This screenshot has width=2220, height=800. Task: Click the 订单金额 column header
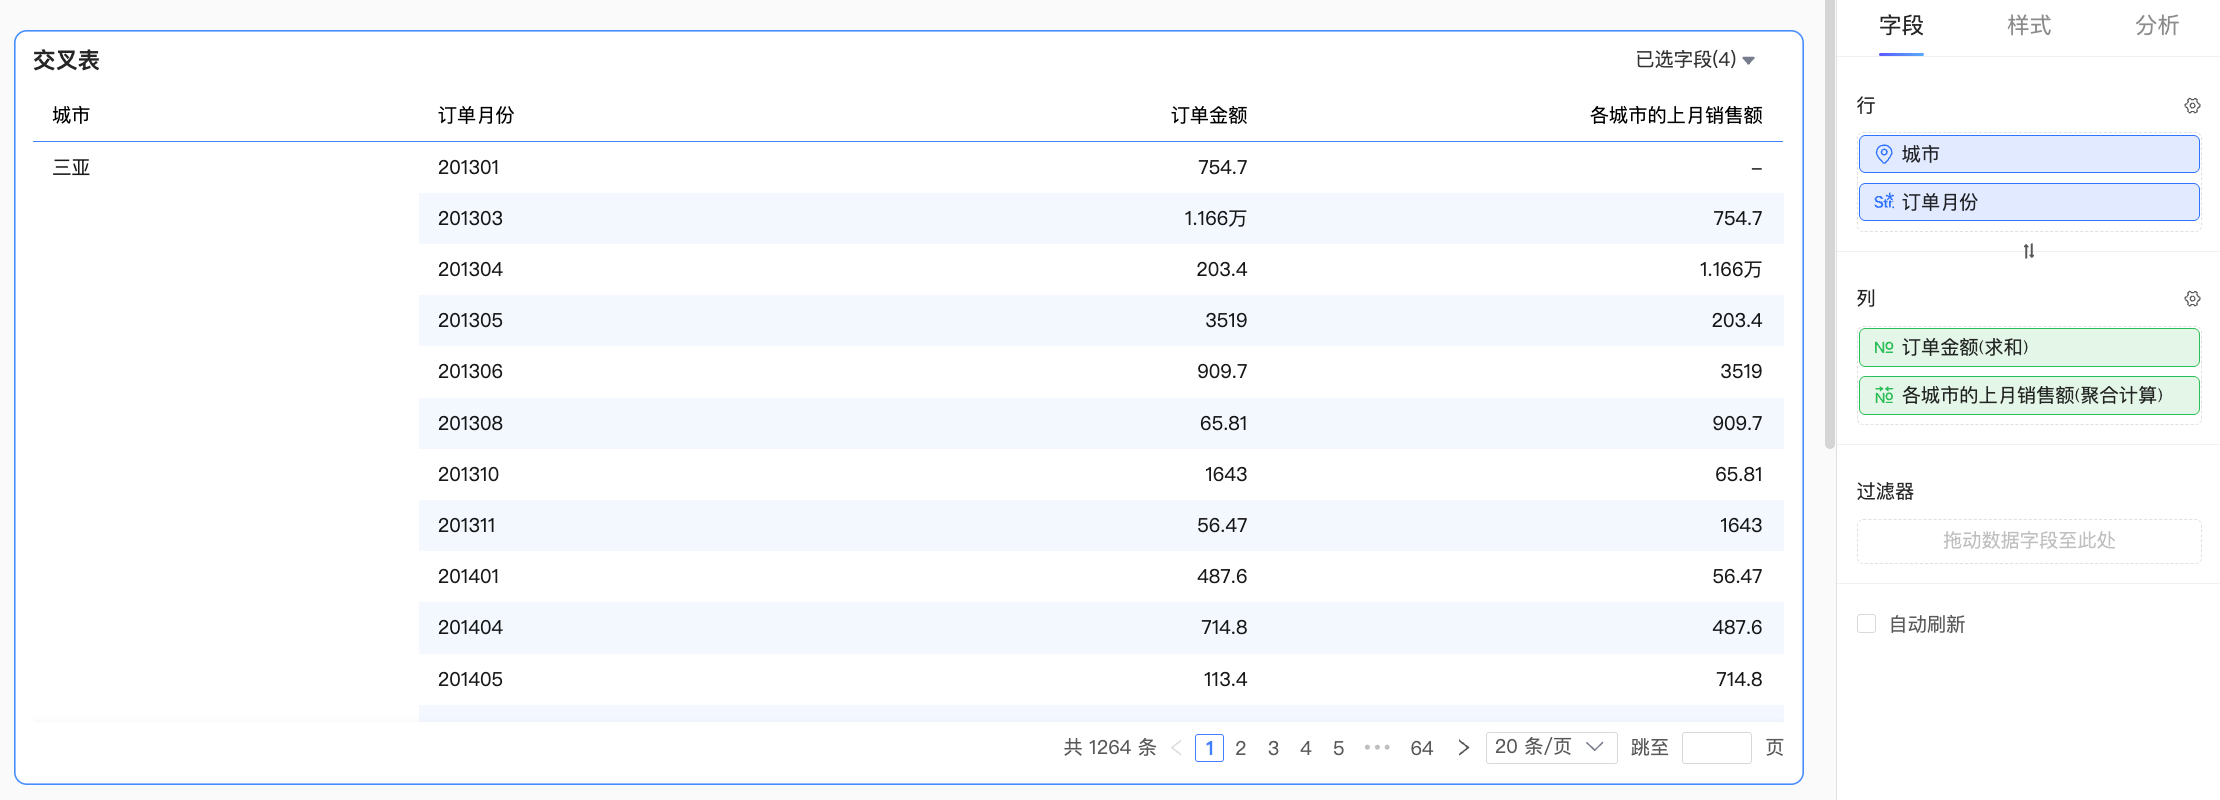tap(1209, 116)
